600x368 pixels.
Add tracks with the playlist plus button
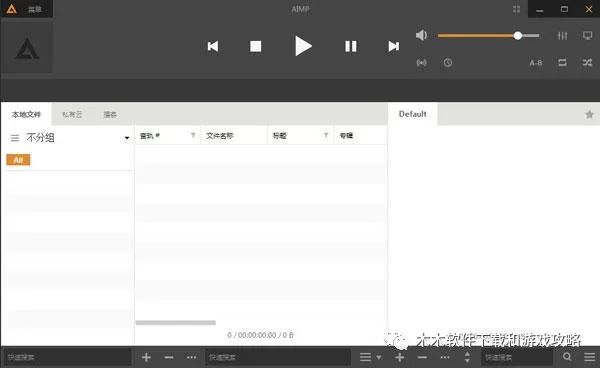pos(399,357)
